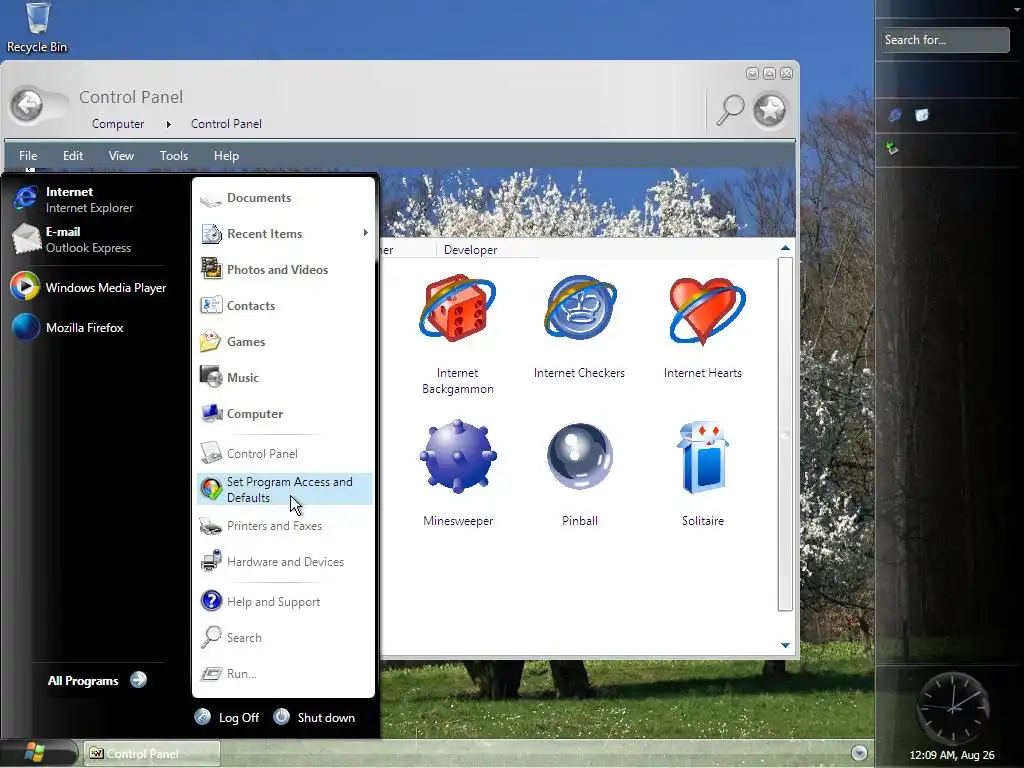
Task: Launch the Pinball icon
Action: coord(580,456)
